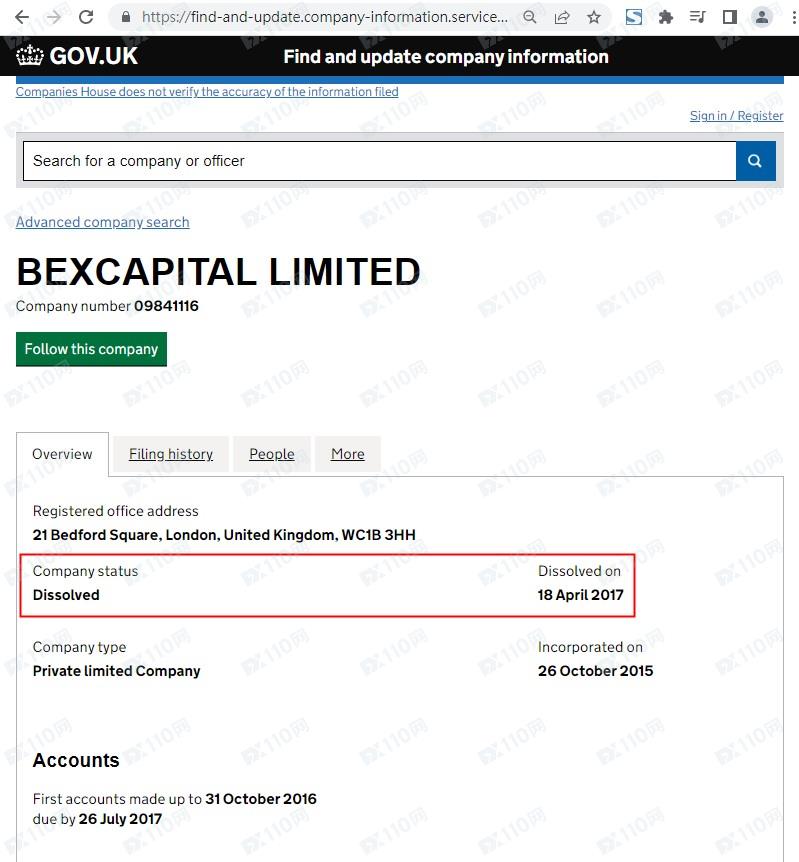Bookmark this page with the star icon

tap(594, 17)
